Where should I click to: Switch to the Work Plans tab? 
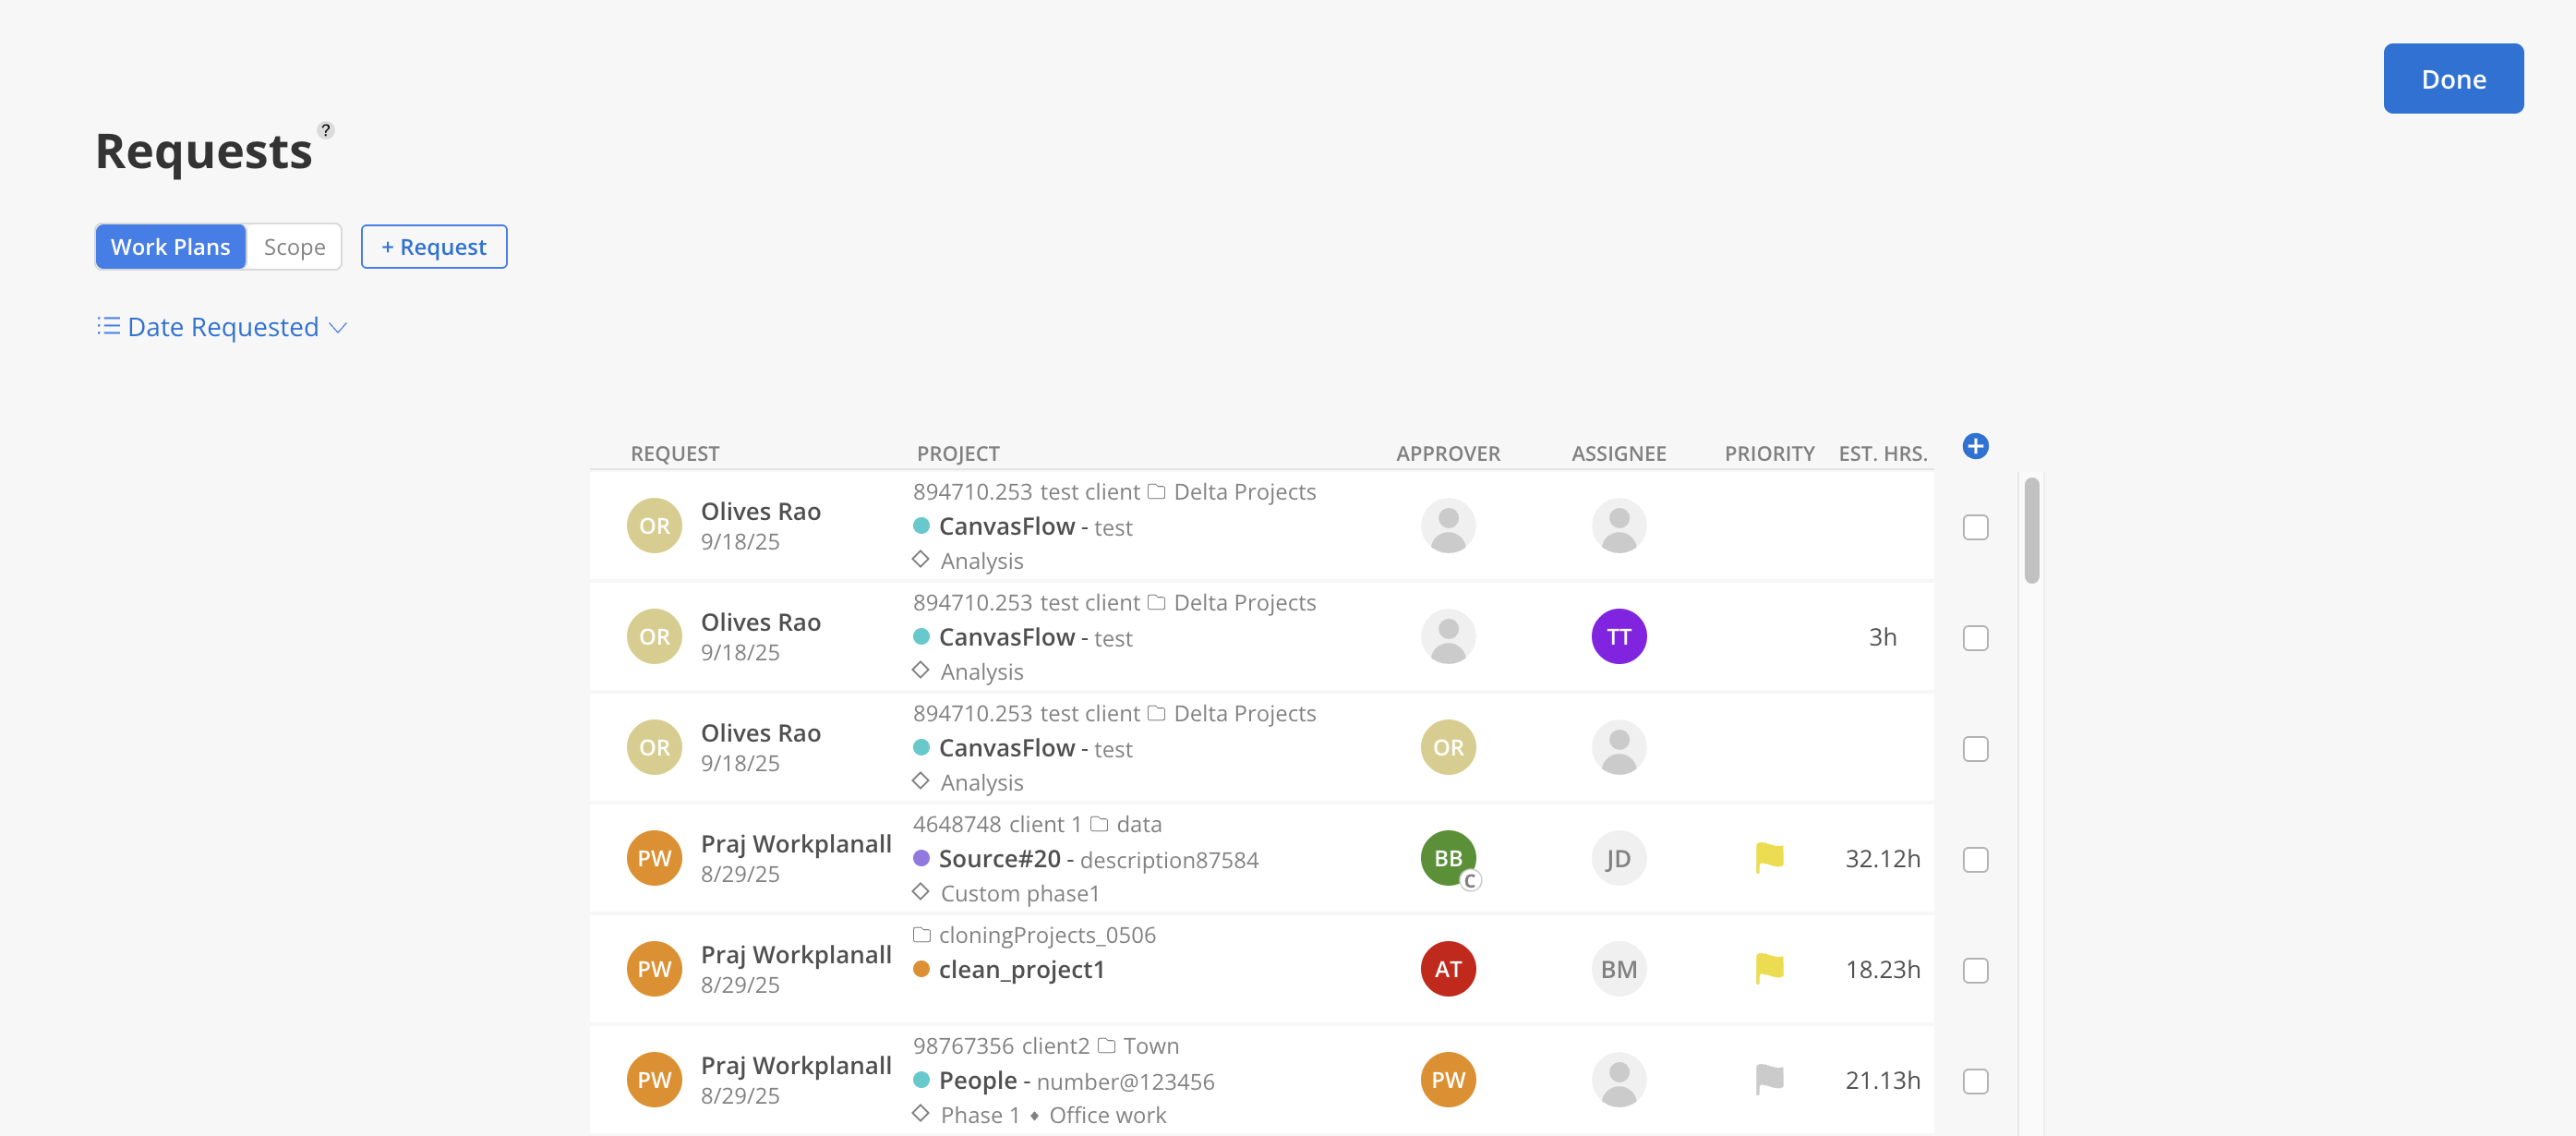(x=171, y=247)
